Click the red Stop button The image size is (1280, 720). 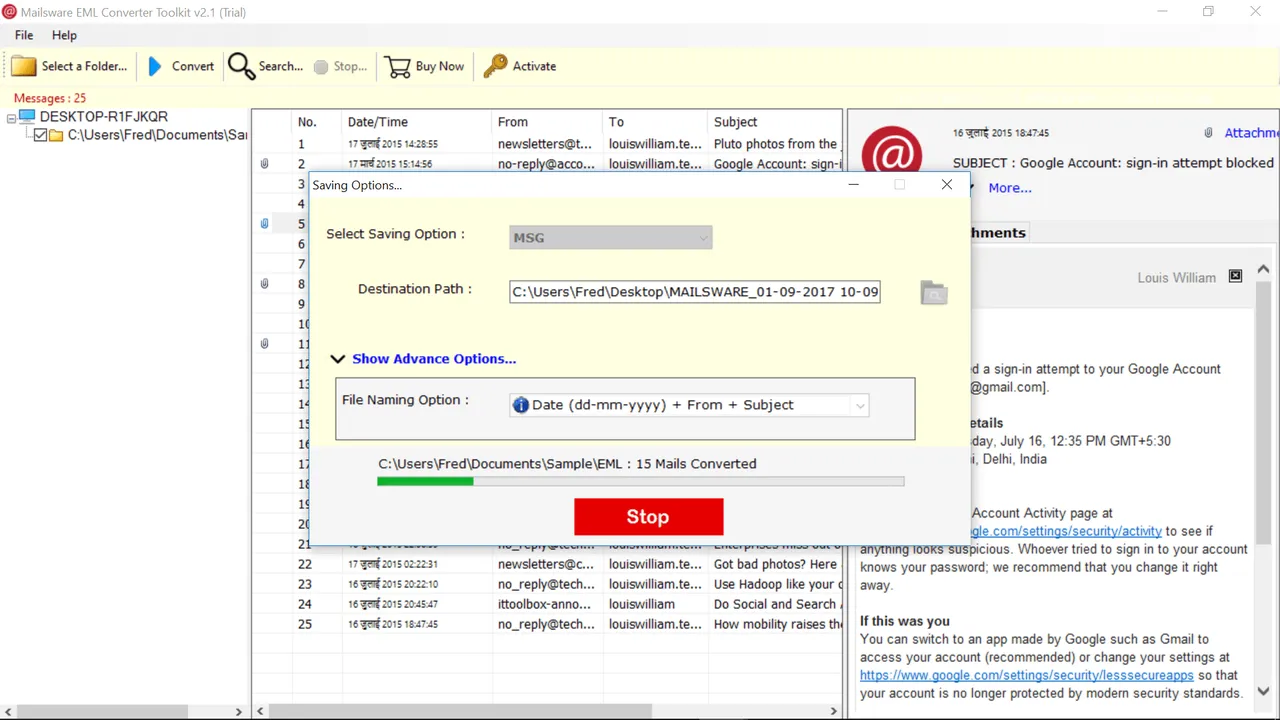point(648,517)
